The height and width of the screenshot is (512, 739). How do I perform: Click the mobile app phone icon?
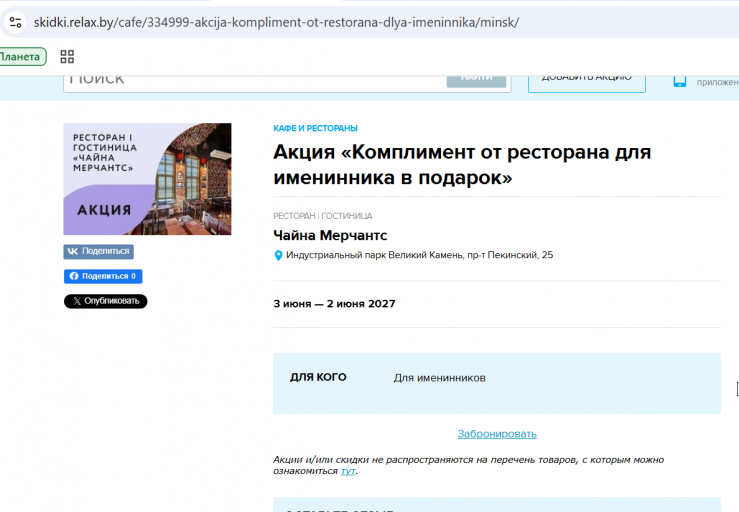click(679, 81)
